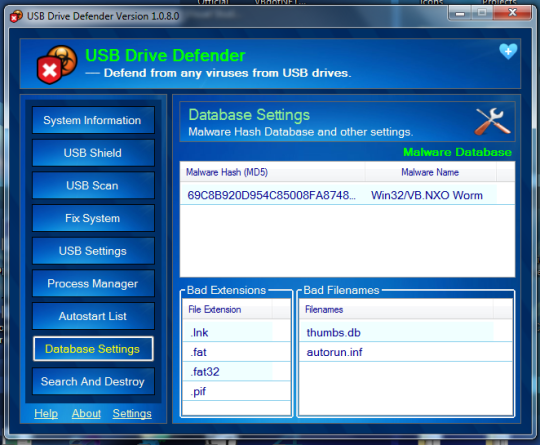The height and width of the screenshot is (445, 540).
Task: Click the Filenames column header
Action: (396, 309)
